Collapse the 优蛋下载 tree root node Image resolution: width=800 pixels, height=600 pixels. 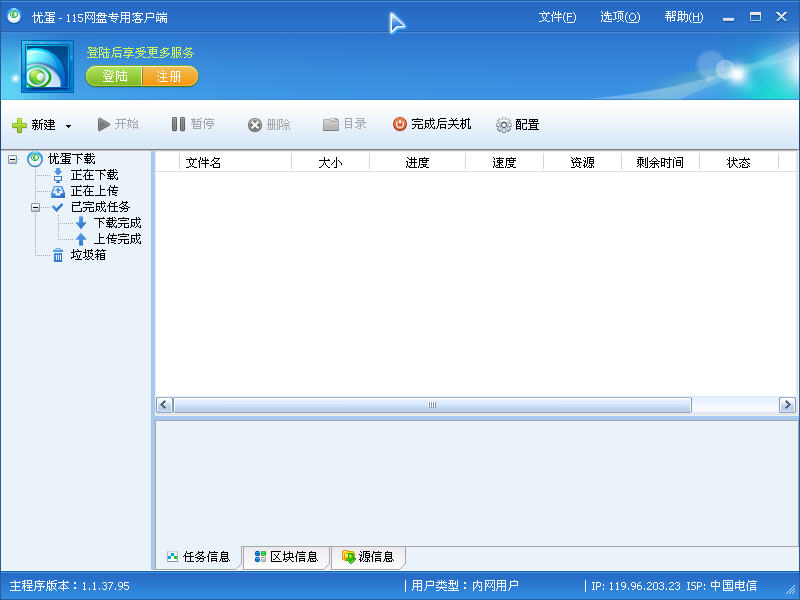(13, 160)
